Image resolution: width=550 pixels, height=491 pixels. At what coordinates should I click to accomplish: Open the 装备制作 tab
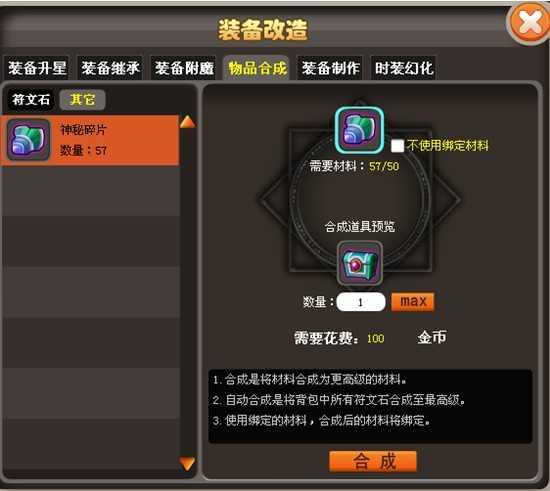(330, 68)
